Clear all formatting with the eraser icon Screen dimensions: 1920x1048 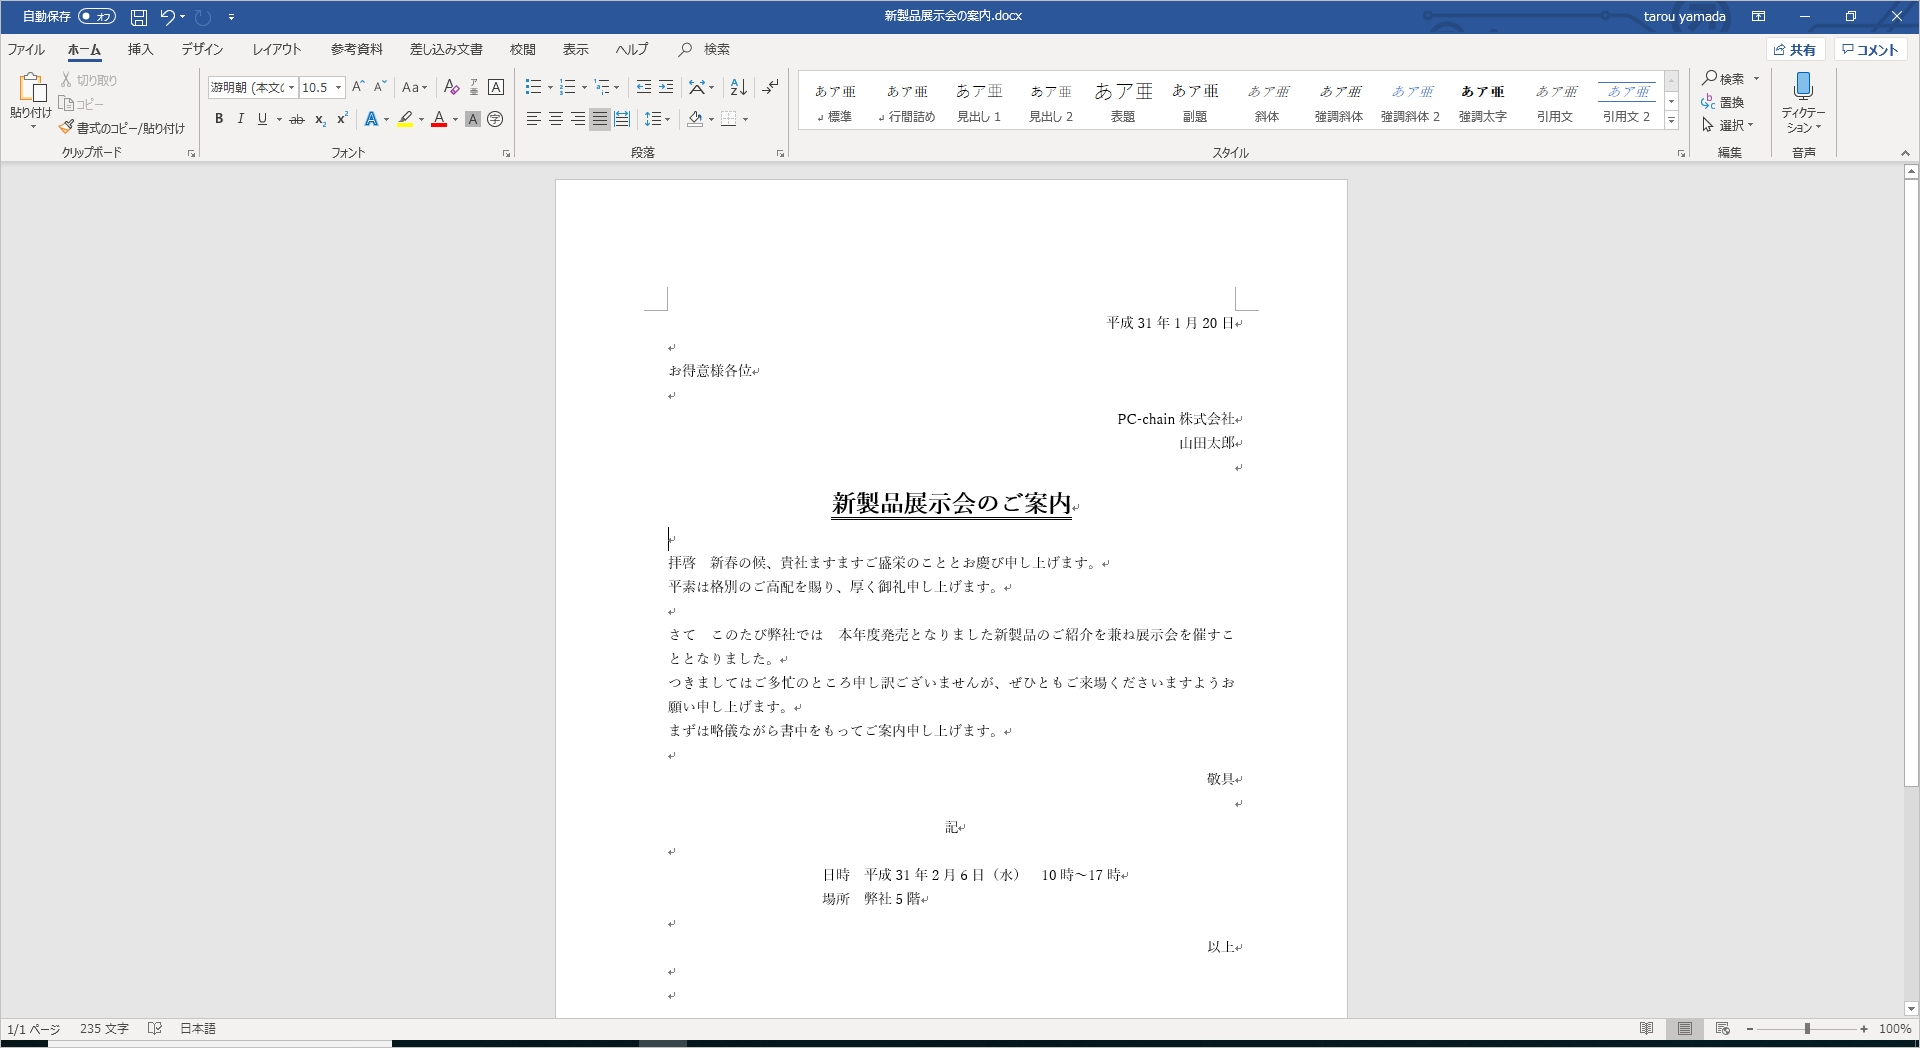pyautogui.click(x=451, y=87)
